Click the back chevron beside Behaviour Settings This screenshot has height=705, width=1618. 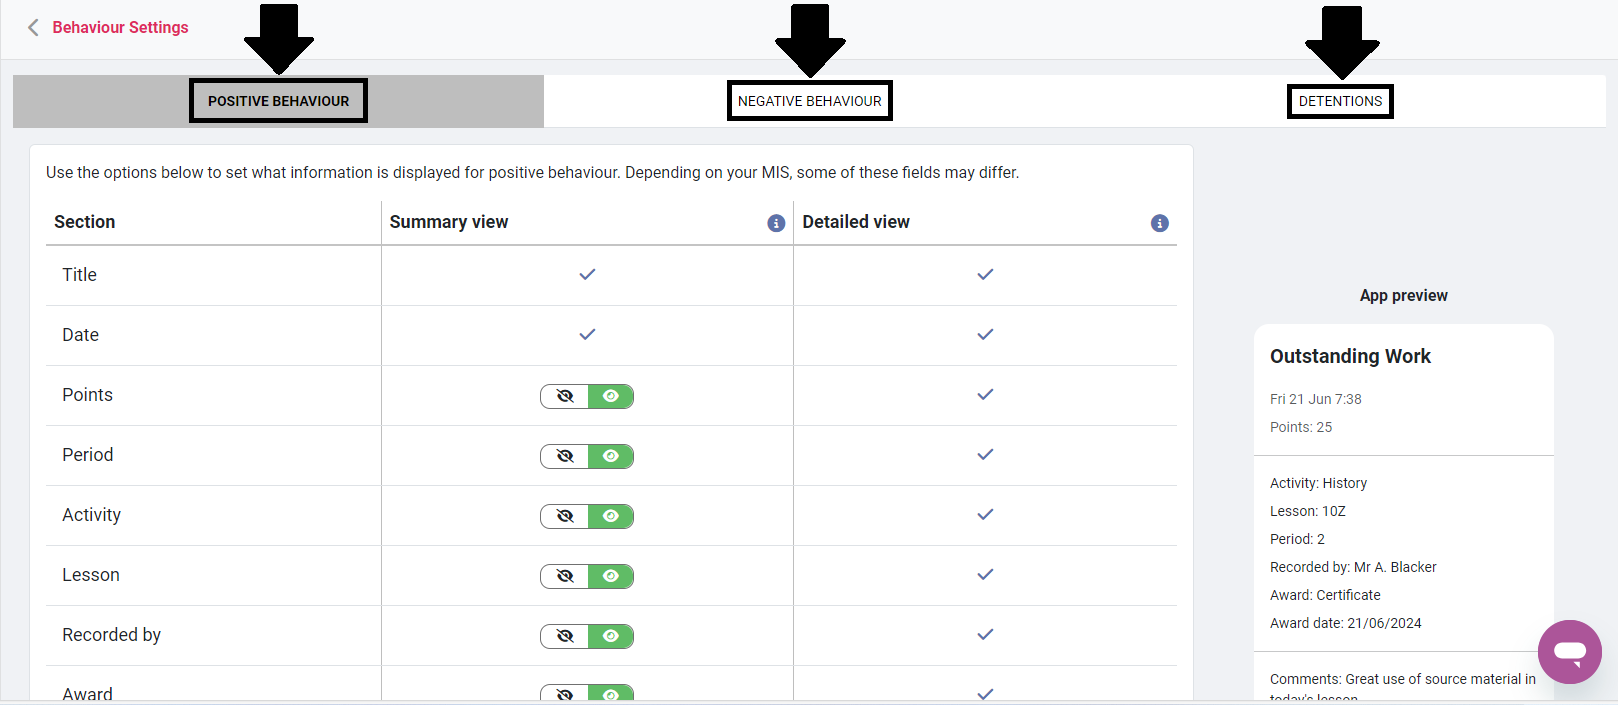33,28
